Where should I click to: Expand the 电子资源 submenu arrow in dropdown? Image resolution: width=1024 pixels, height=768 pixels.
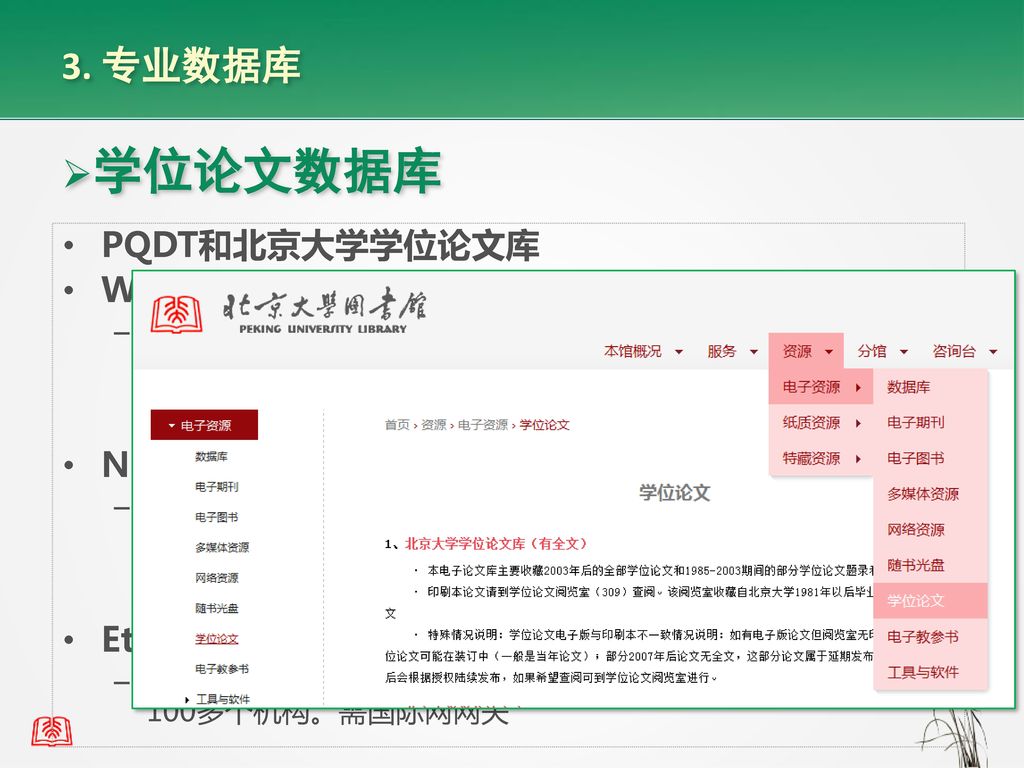tap(858, 388)
